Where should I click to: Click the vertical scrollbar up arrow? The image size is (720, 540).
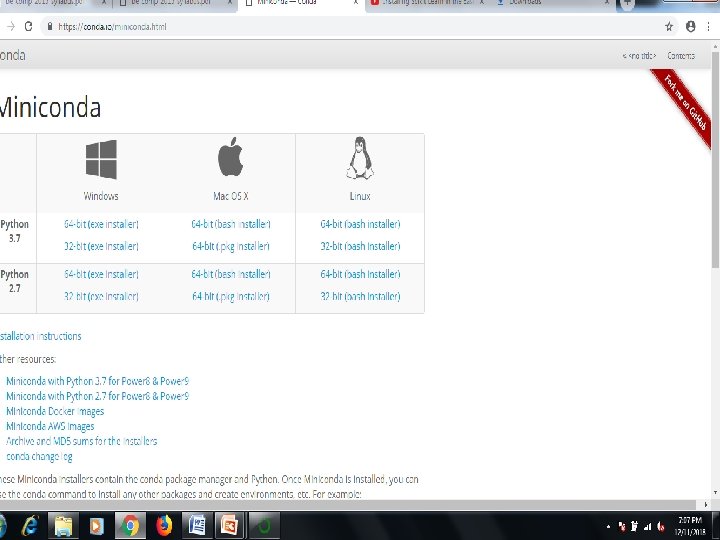coord(715,47)
